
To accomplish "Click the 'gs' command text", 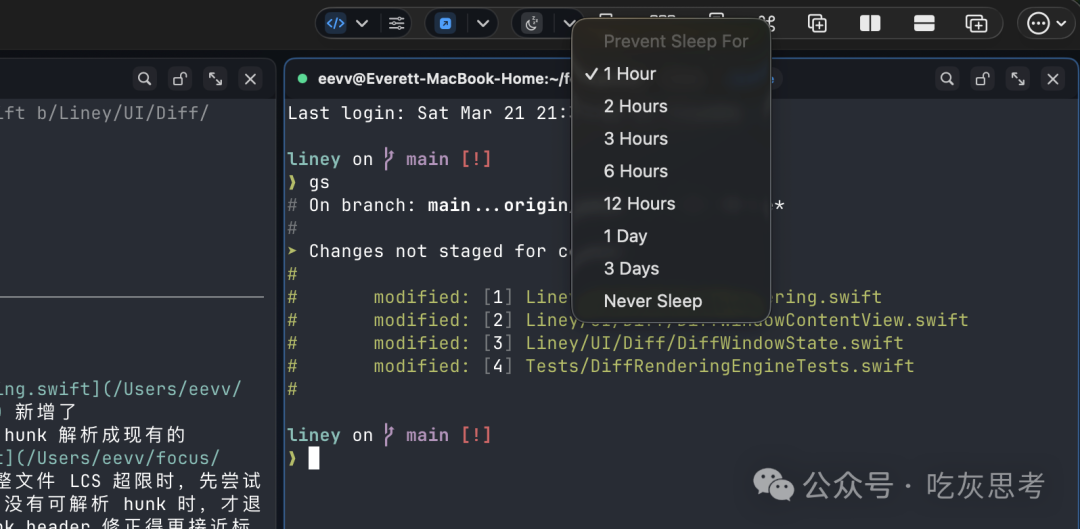I will 319,183.
